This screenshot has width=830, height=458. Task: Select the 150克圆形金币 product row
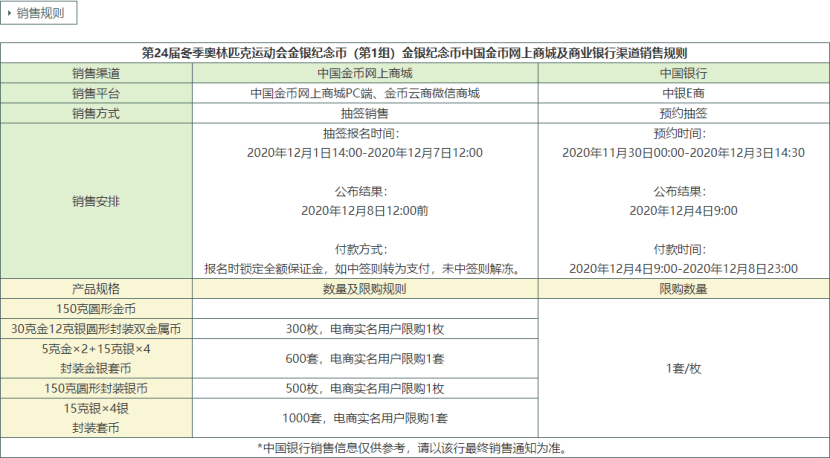coord(96,309)
